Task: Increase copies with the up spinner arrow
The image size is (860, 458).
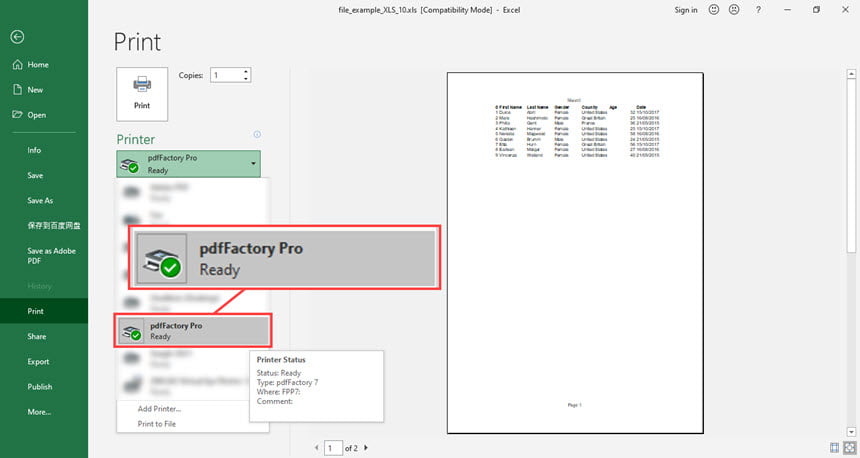Action: click(246, 71)
